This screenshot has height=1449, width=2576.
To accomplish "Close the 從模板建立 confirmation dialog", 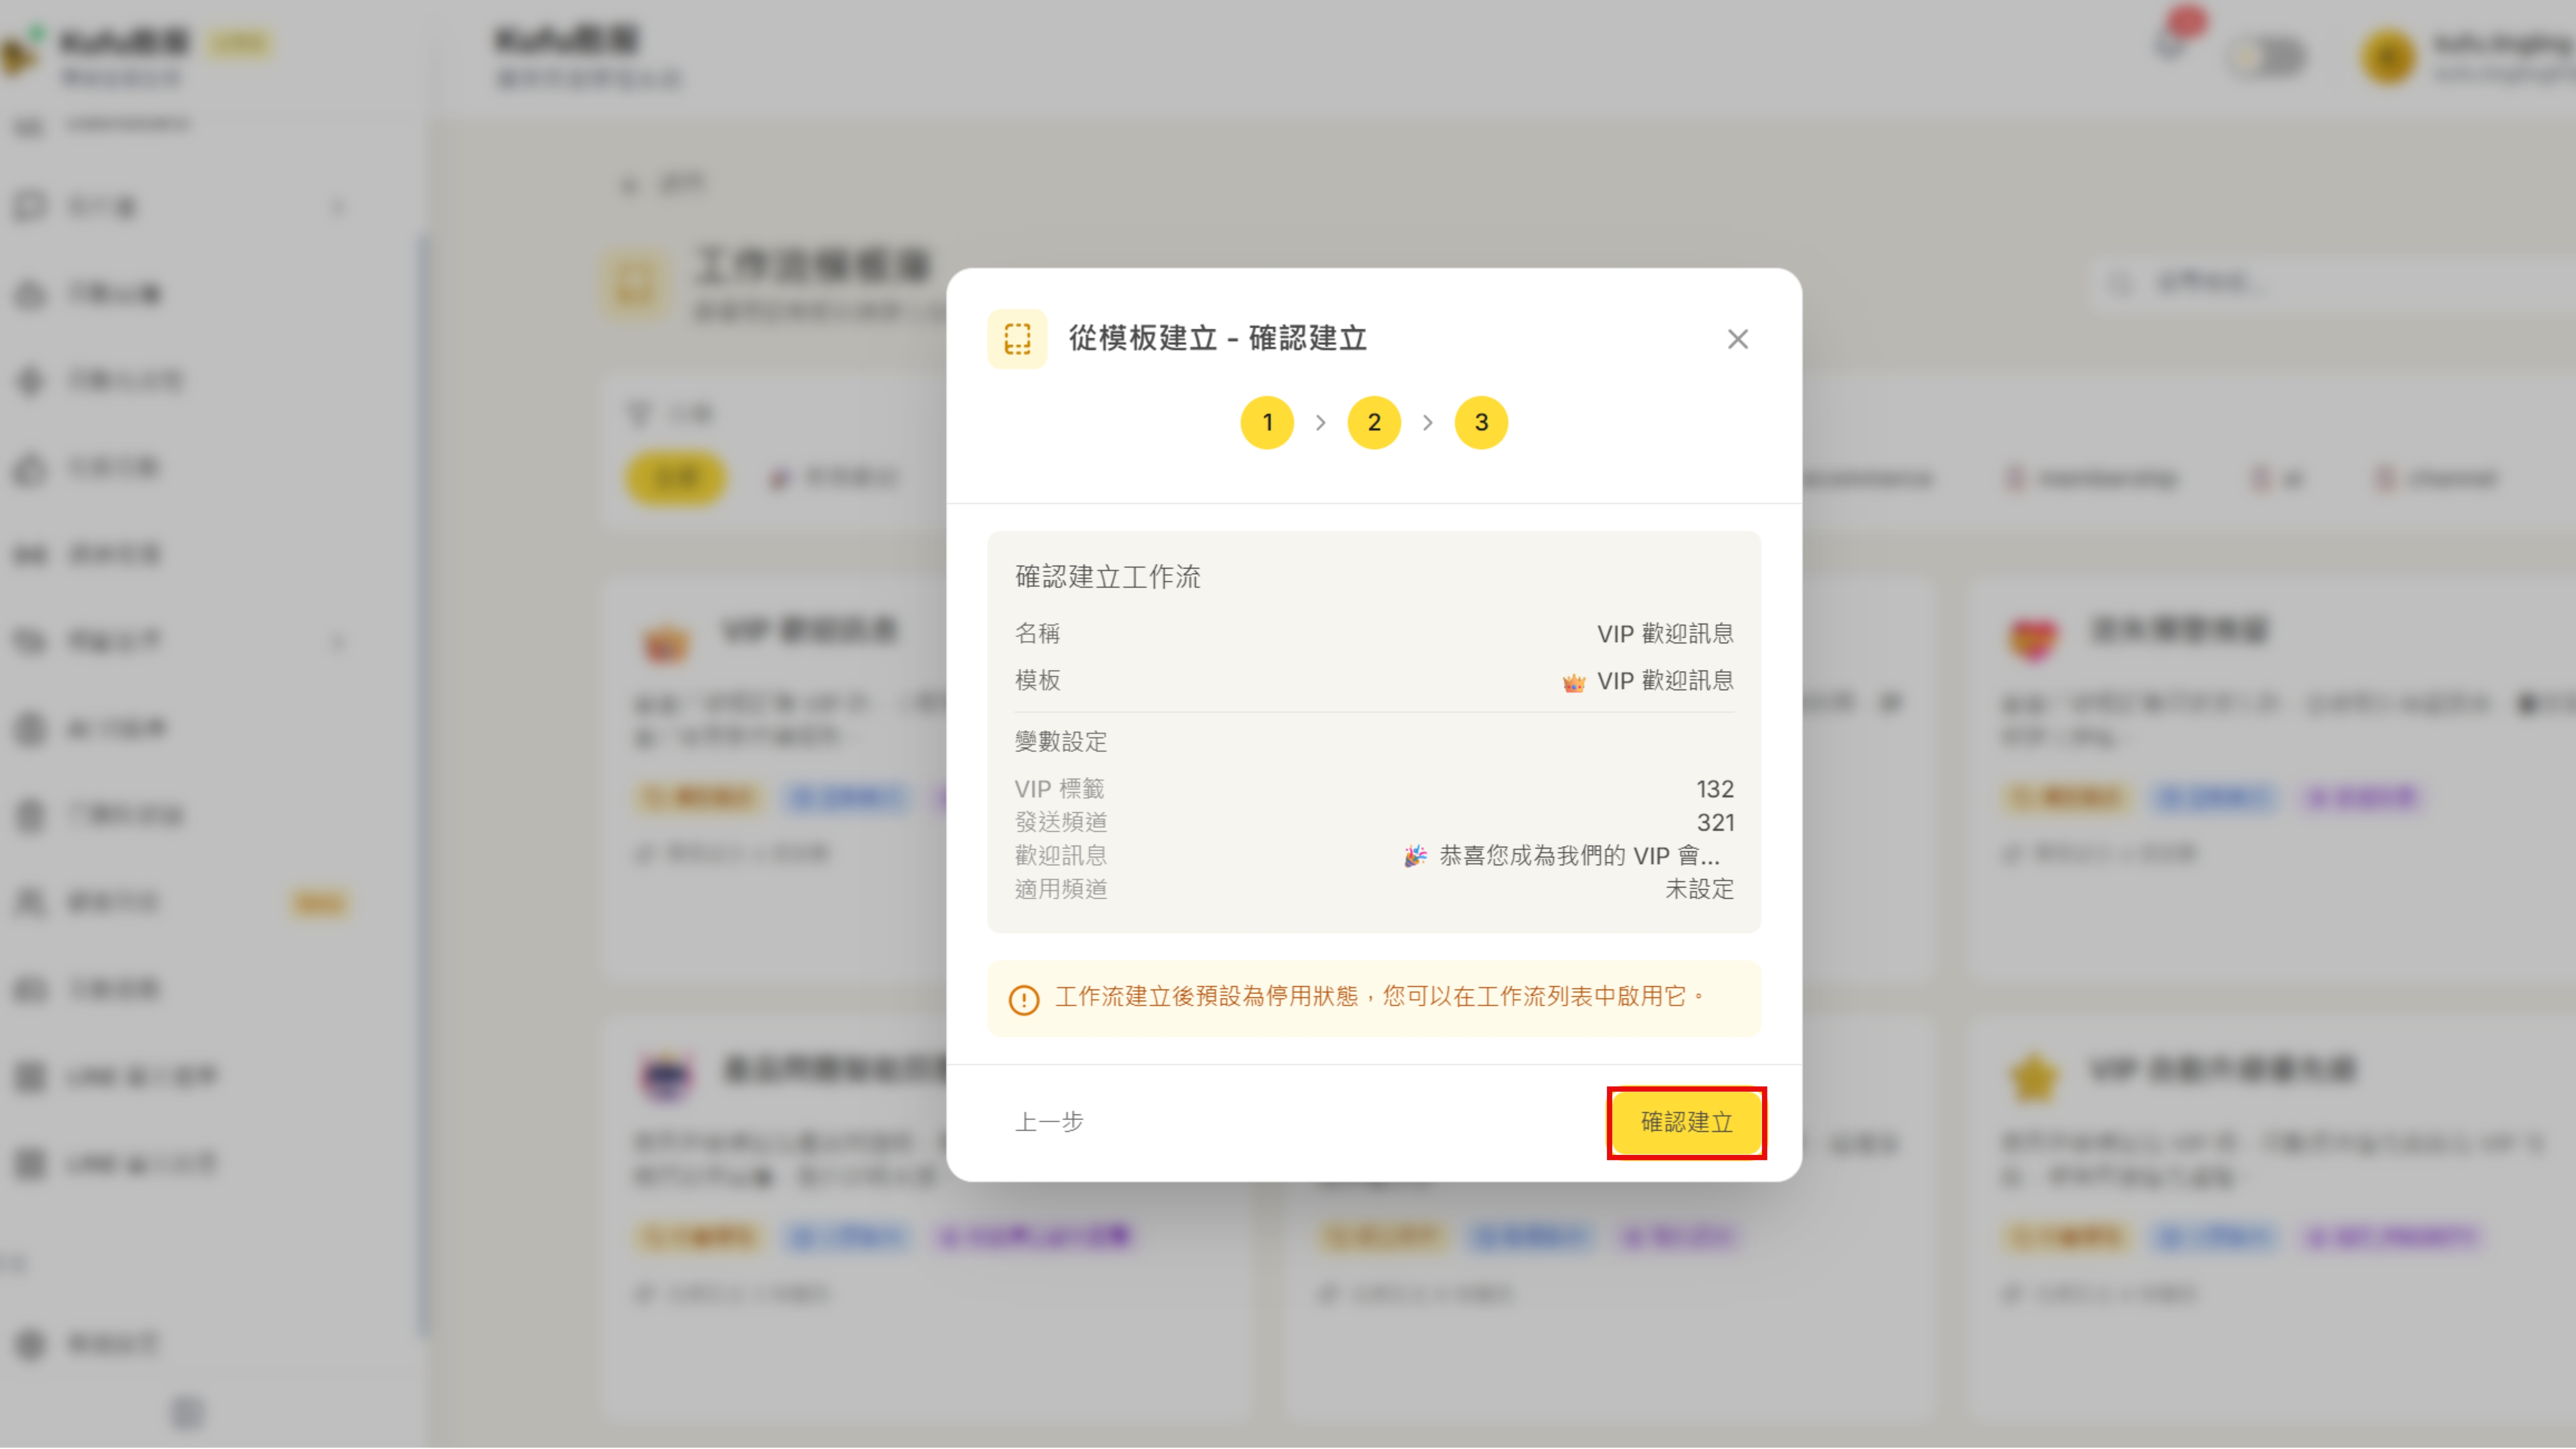I will [1737, 339].
